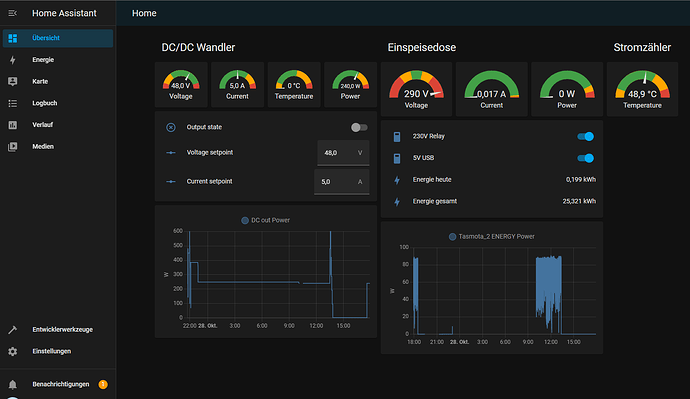The height and width of the screenshot is (399, 690).
Task: Click the Benachrichtigungen bell icon
Action: coord(13,384)
